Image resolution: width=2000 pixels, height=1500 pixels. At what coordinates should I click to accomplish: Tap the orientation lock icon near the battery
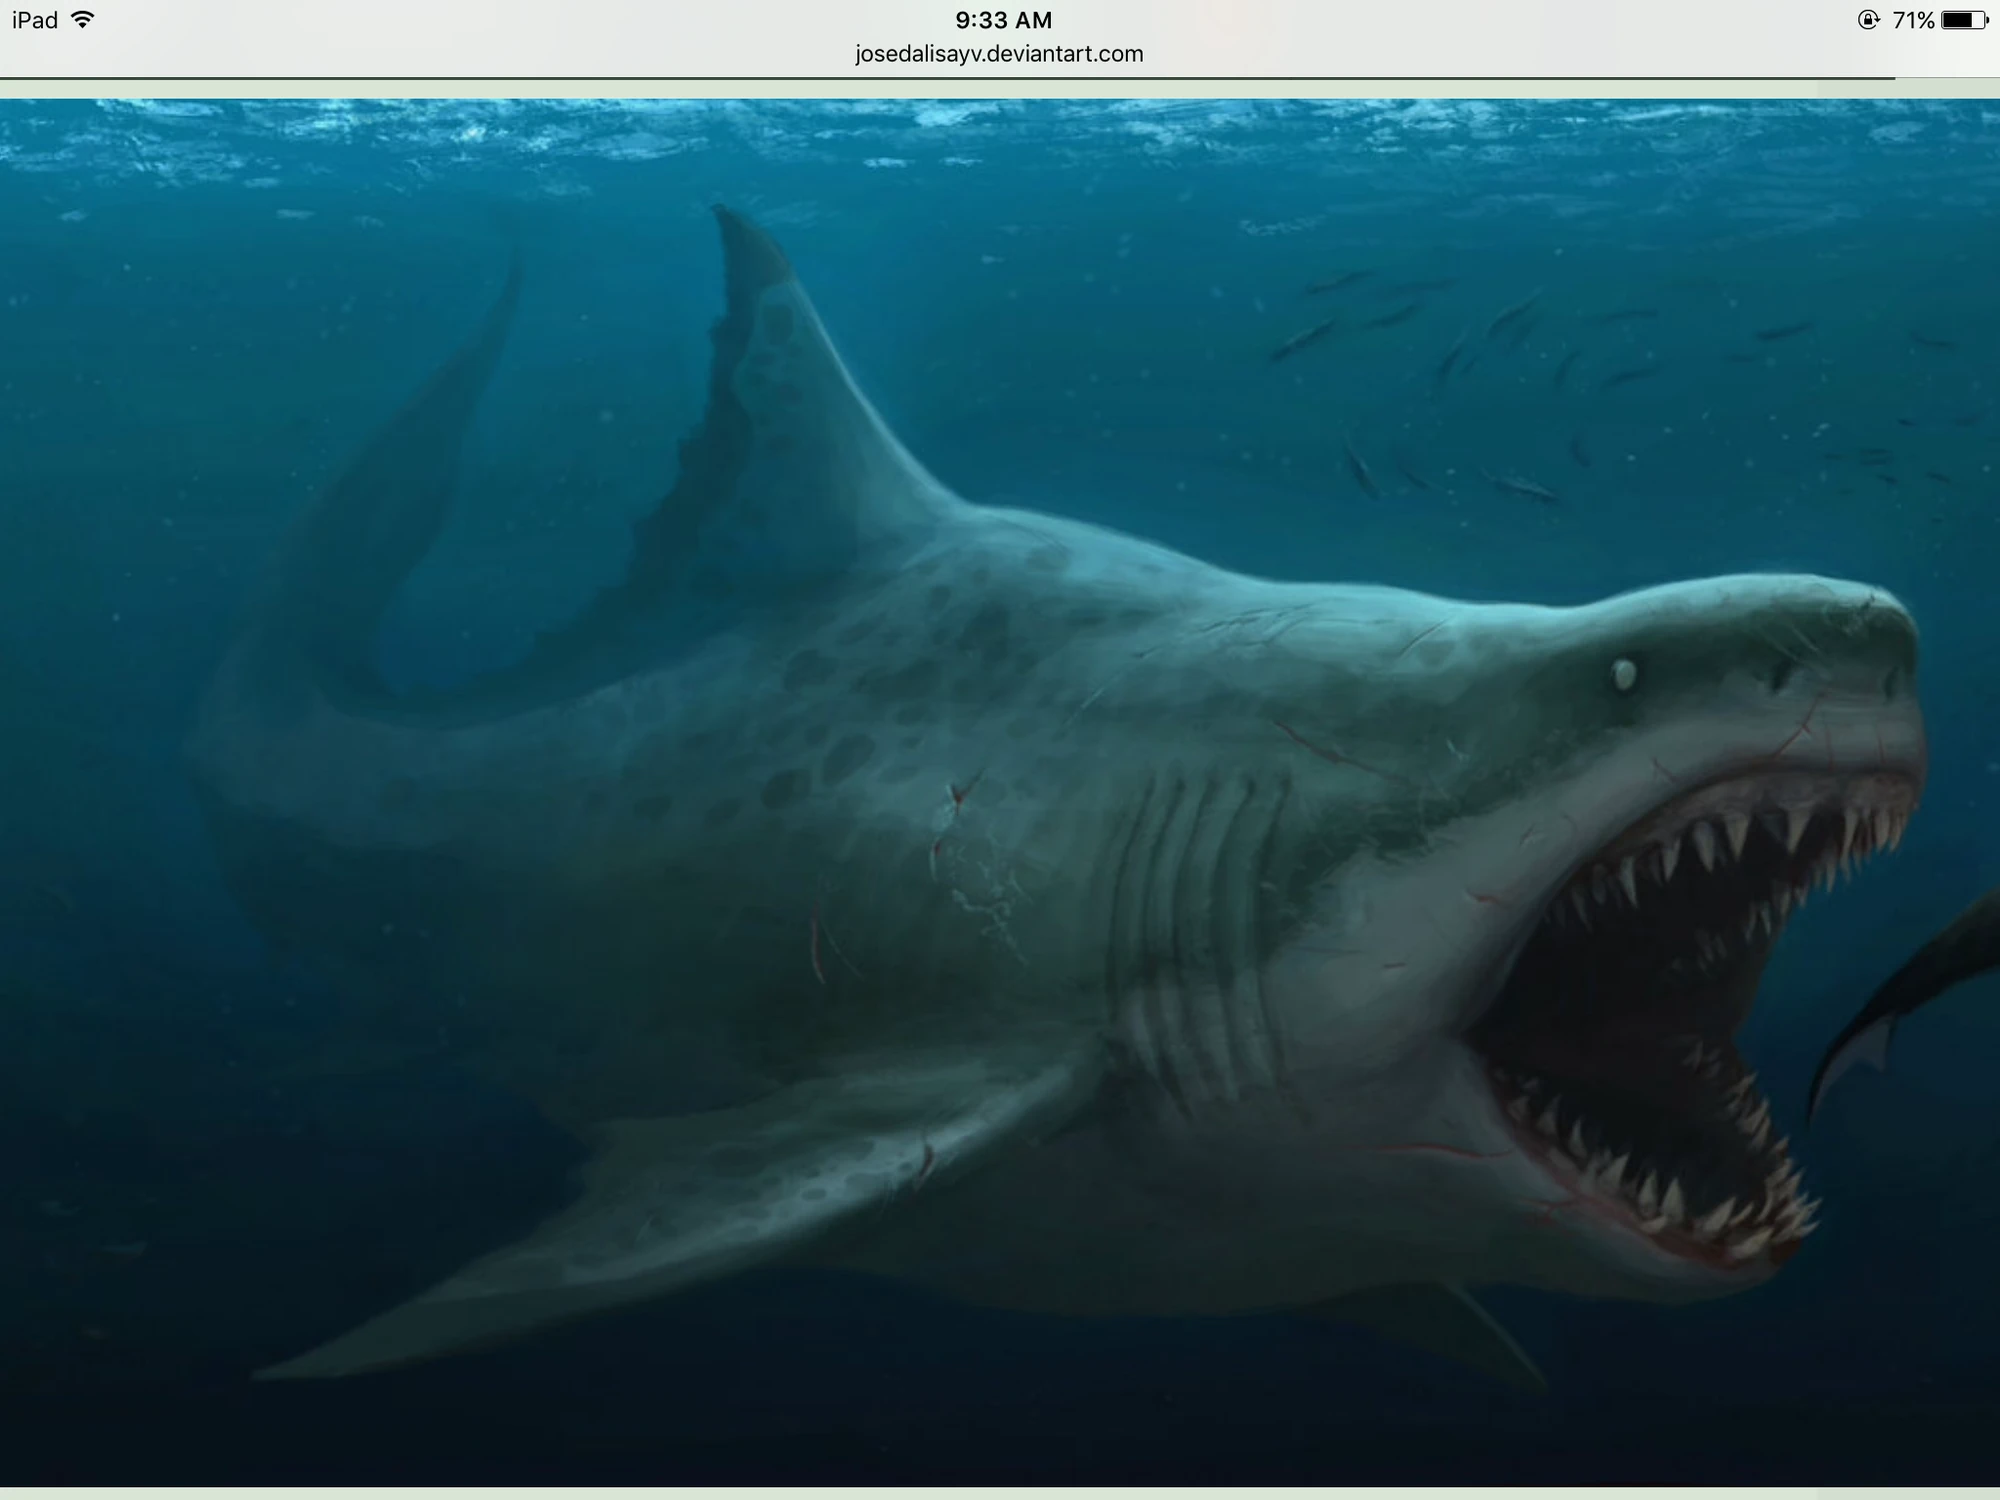(x=1867, y=17)
